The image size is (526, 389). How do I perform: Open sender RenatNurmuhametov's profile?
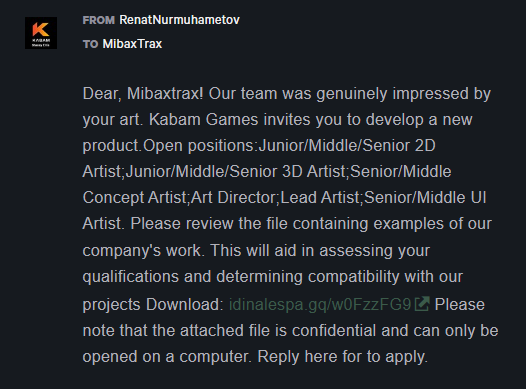pyautogui.click(x=179, y=20)
